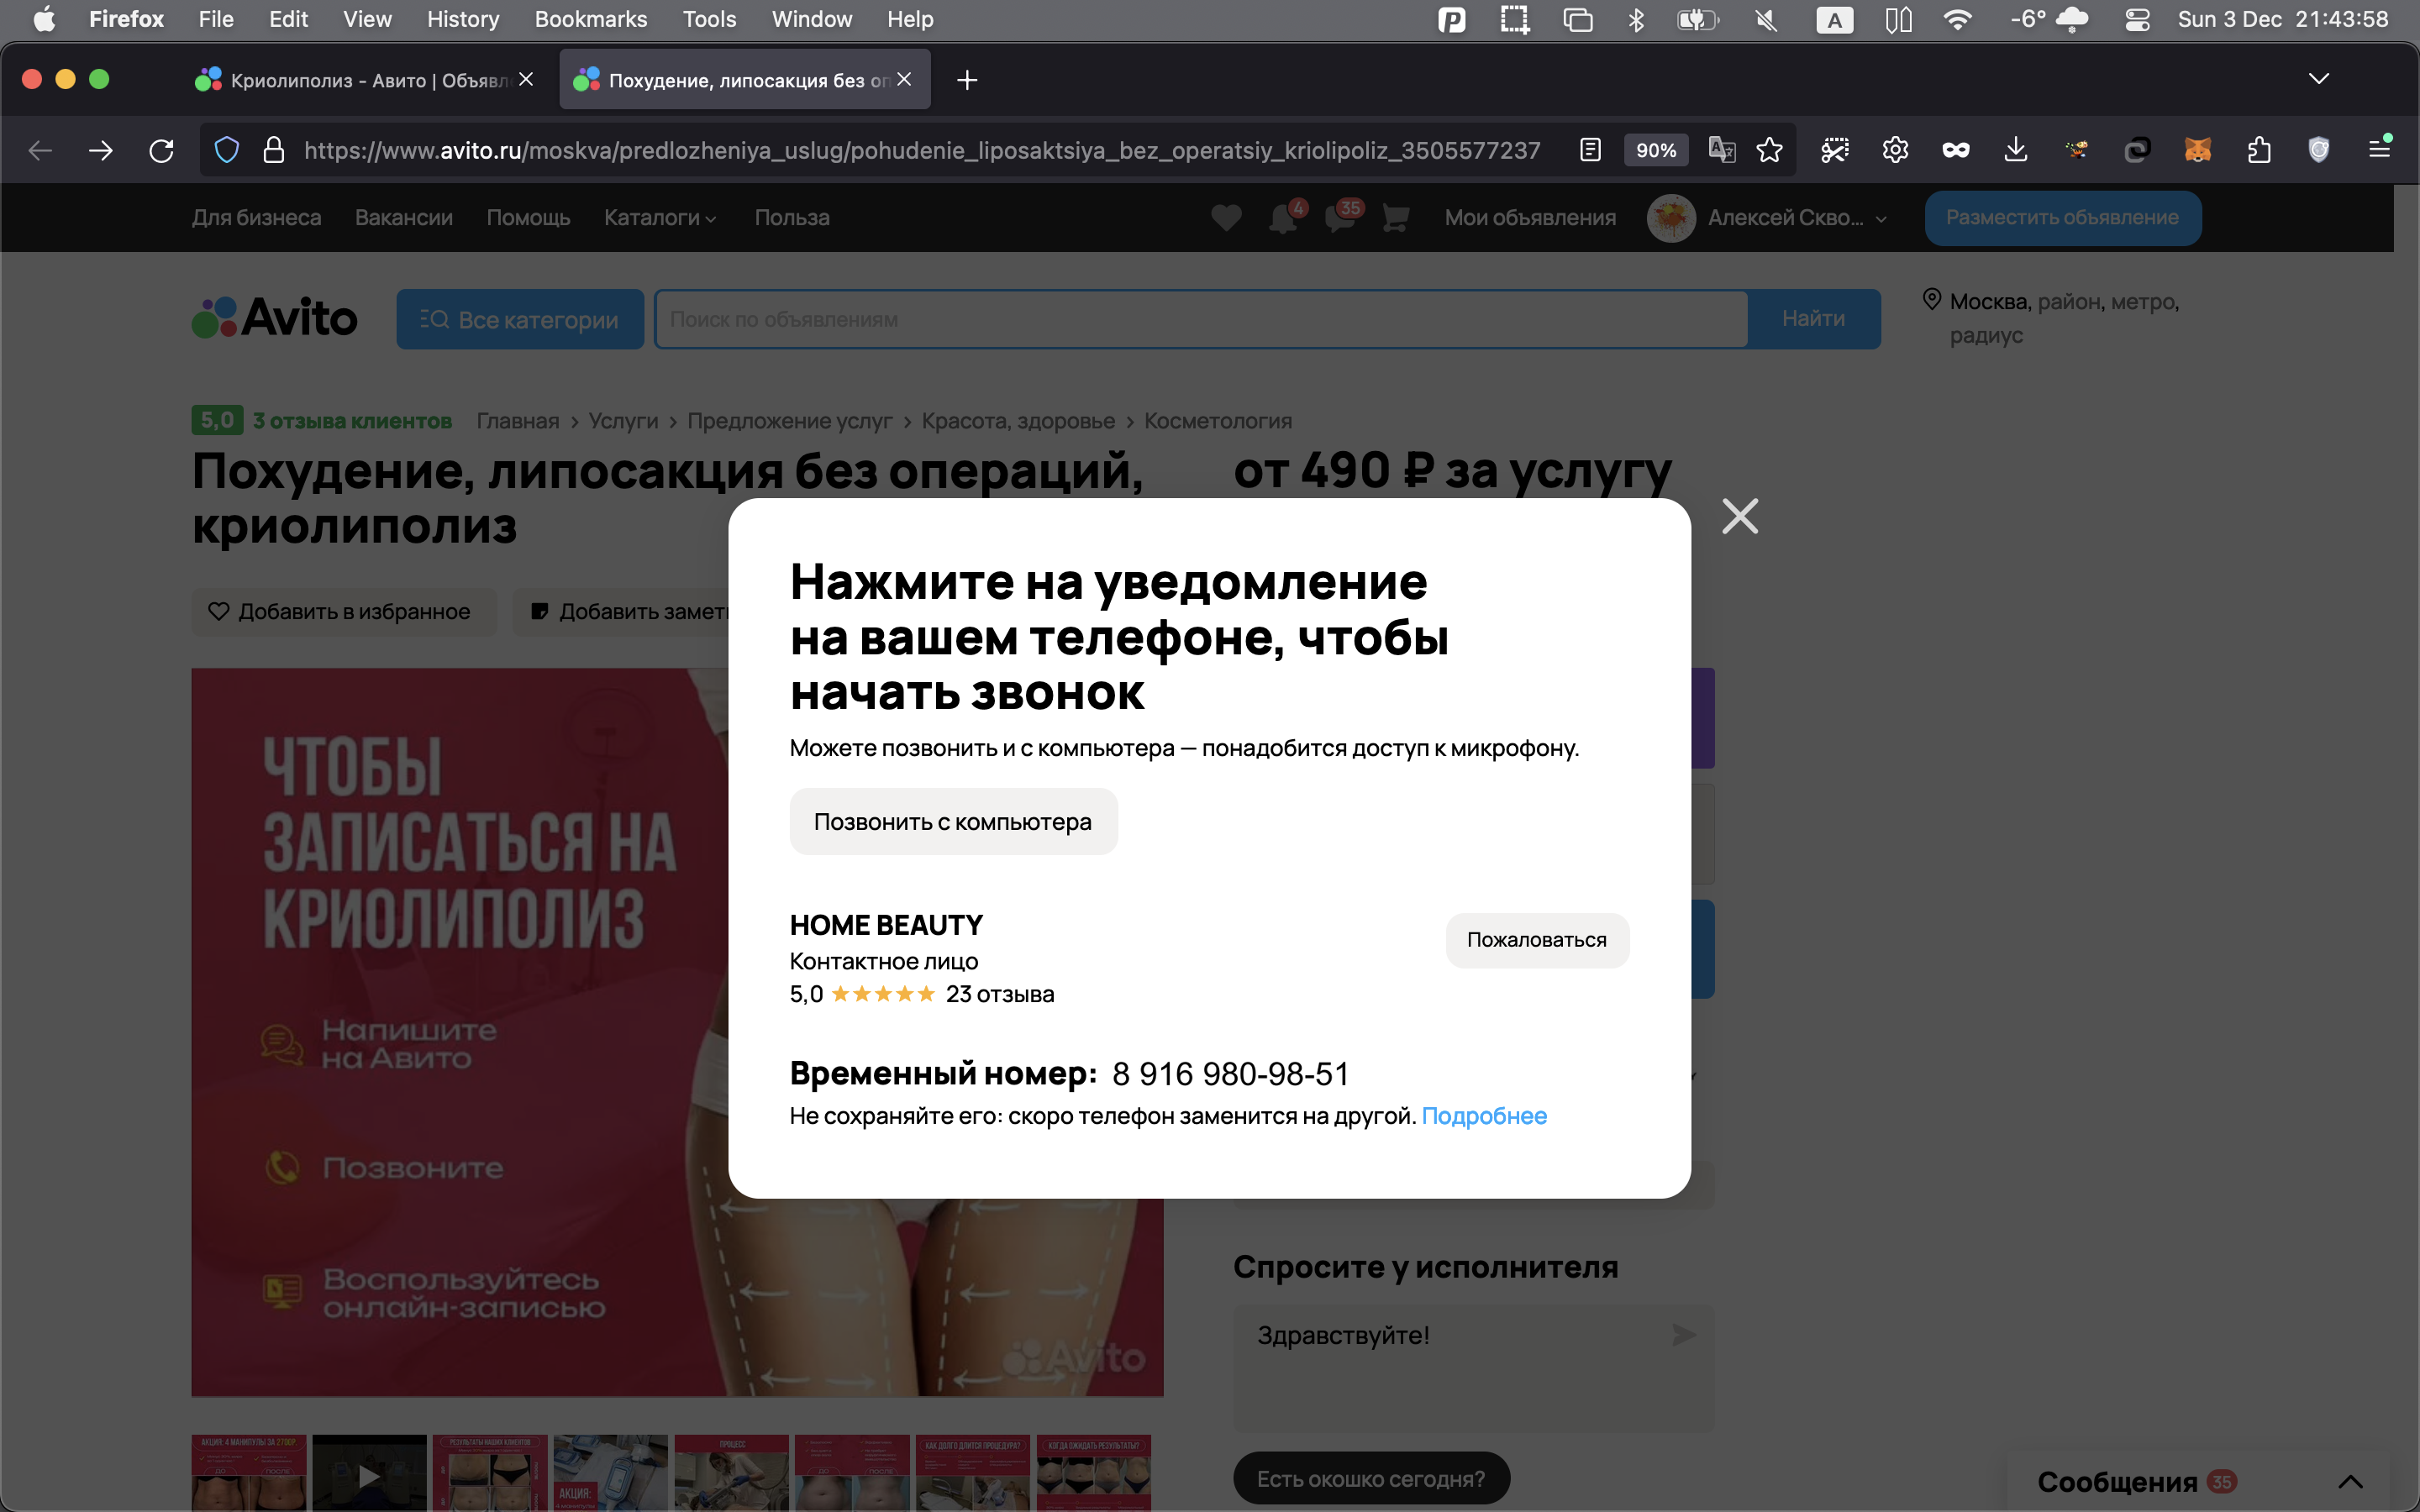Open the Firefox list-all-tabs chevron

tap(2318, 79)
